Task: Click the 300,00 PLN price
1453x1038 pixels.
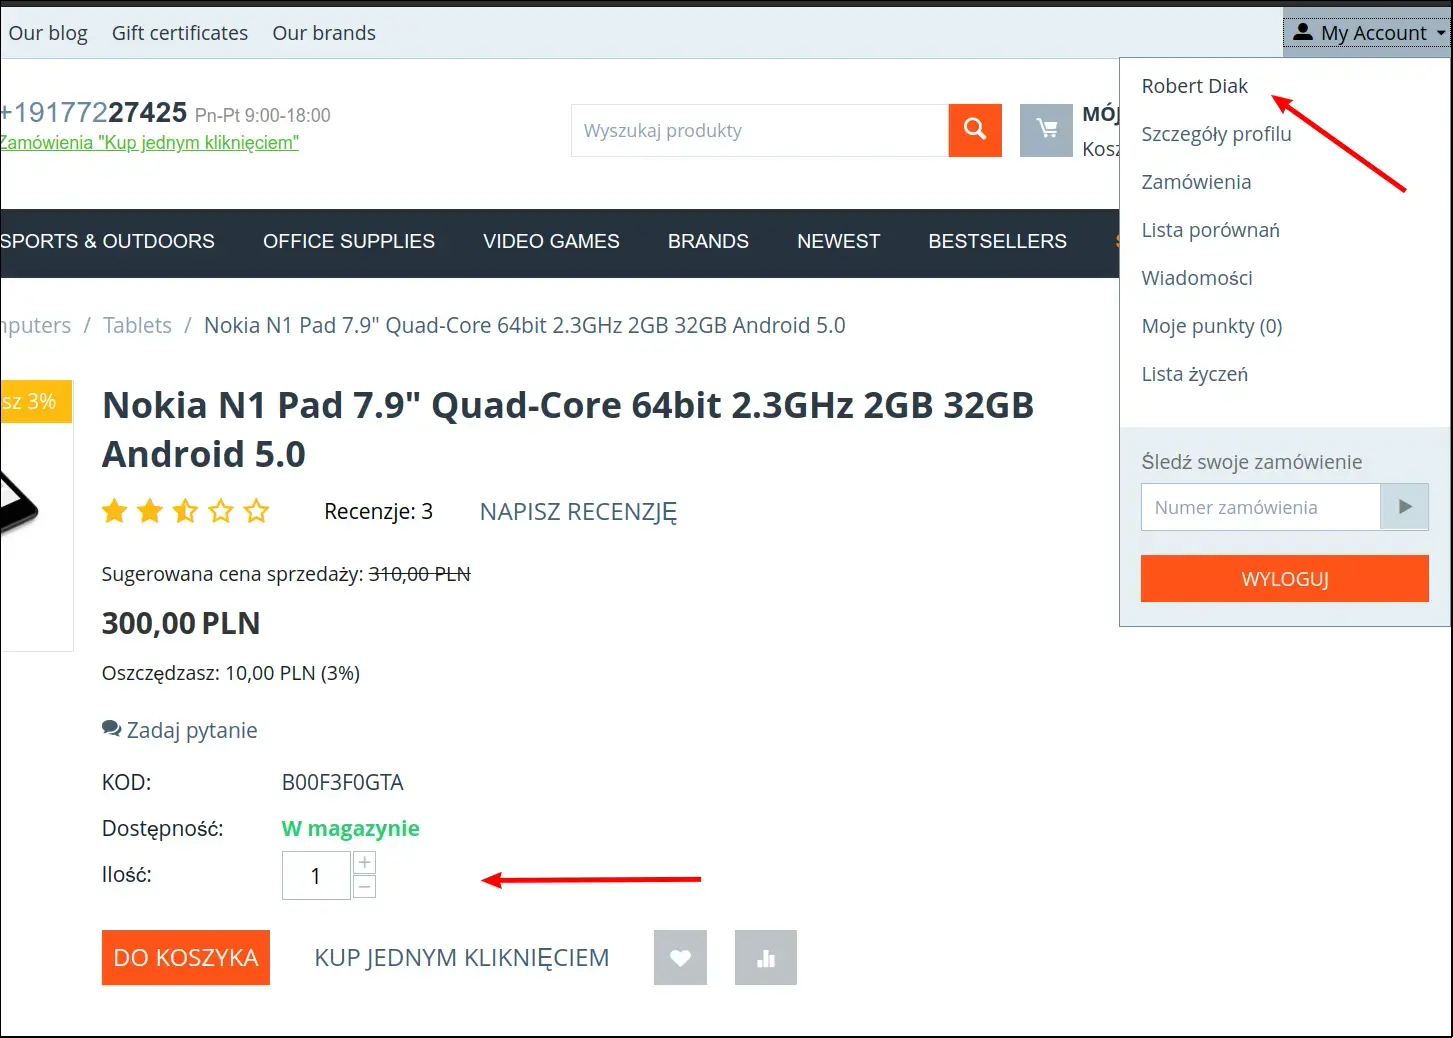Action: point(181,623)
